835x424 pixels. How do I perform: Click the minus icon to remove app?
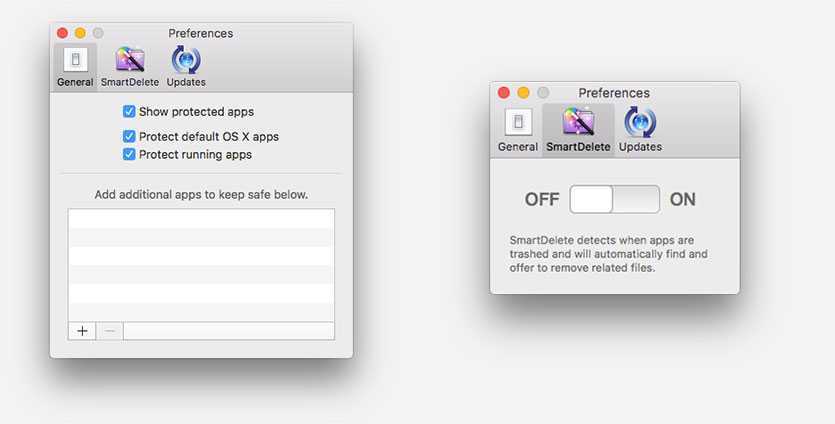[x=110, y=331]
